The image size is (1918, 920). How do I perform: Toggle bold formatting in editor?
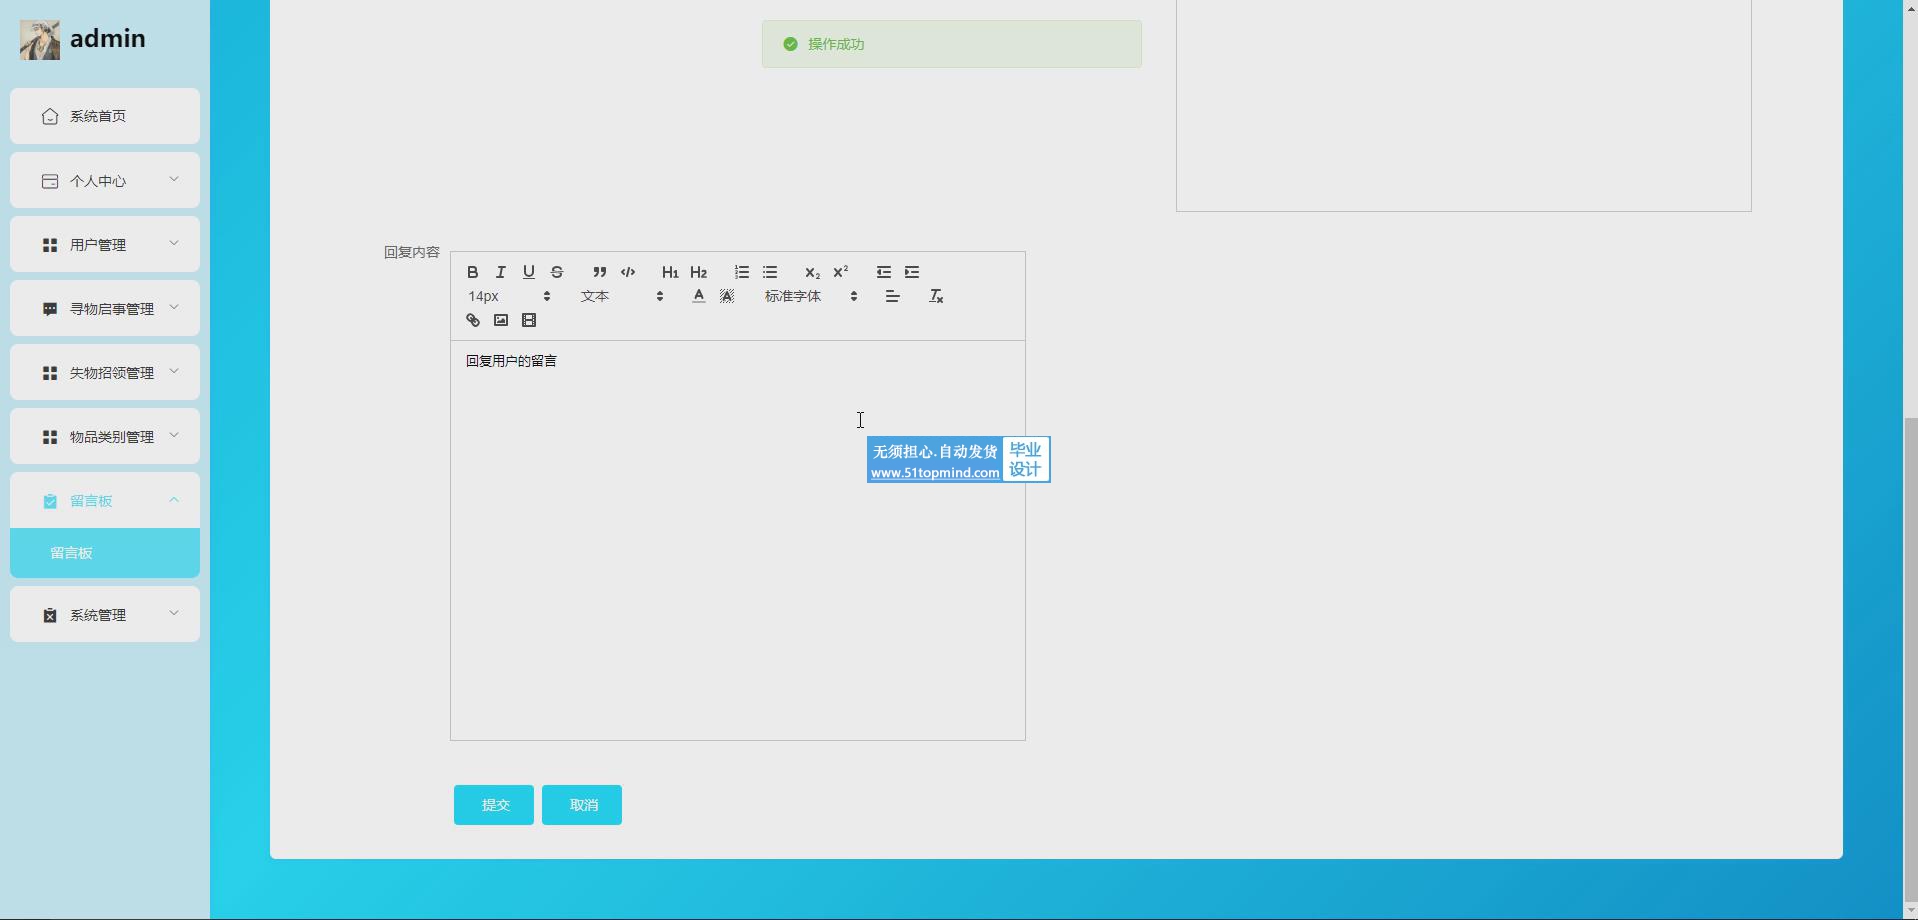(473, 272)
